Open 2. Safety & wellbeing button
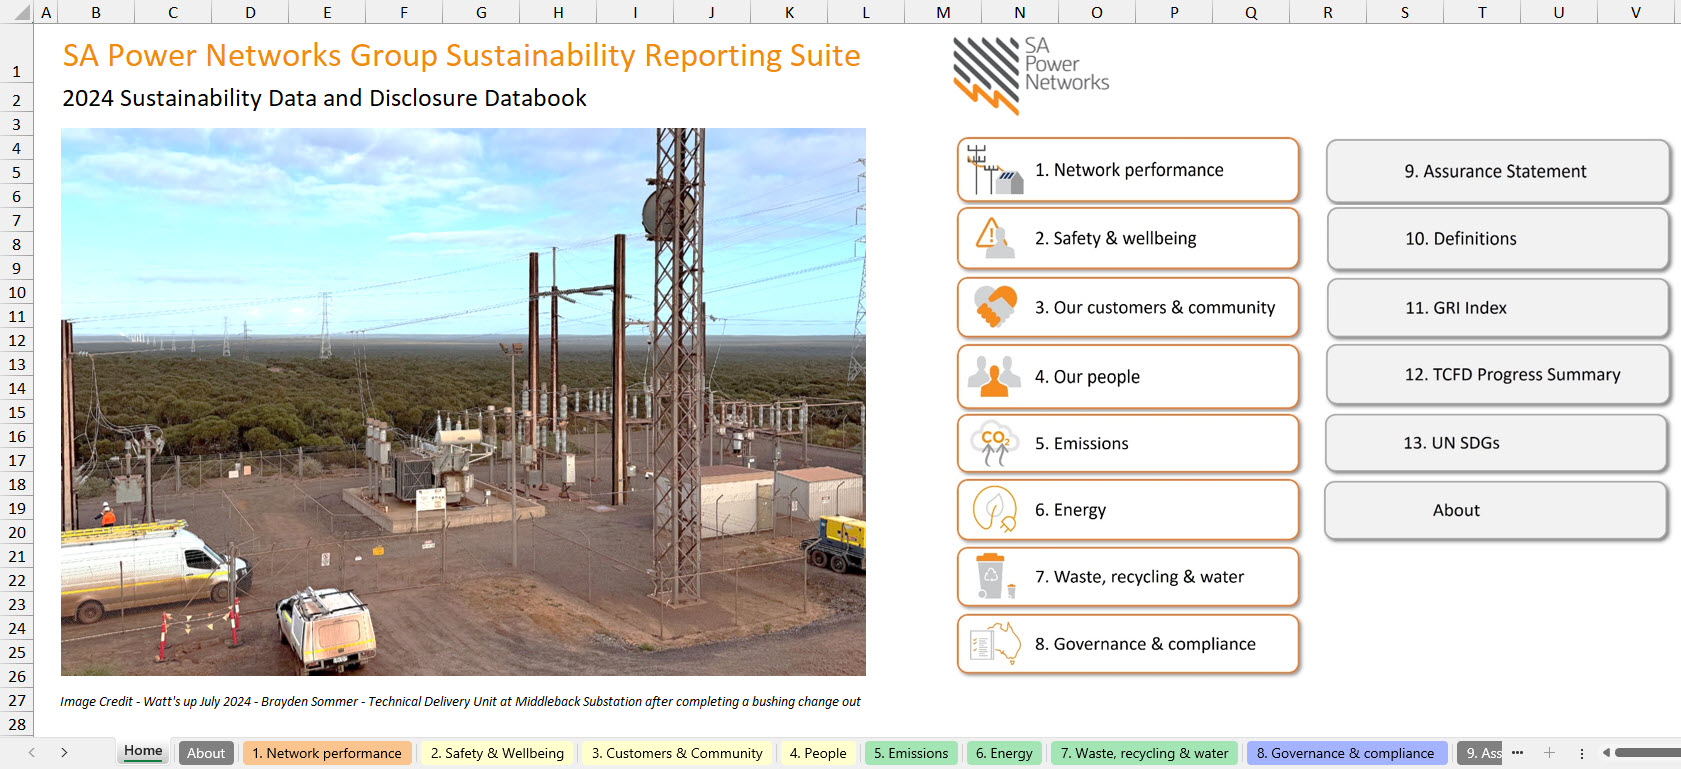Screen dimensions: 1681x769 [x=1128, y=238]
